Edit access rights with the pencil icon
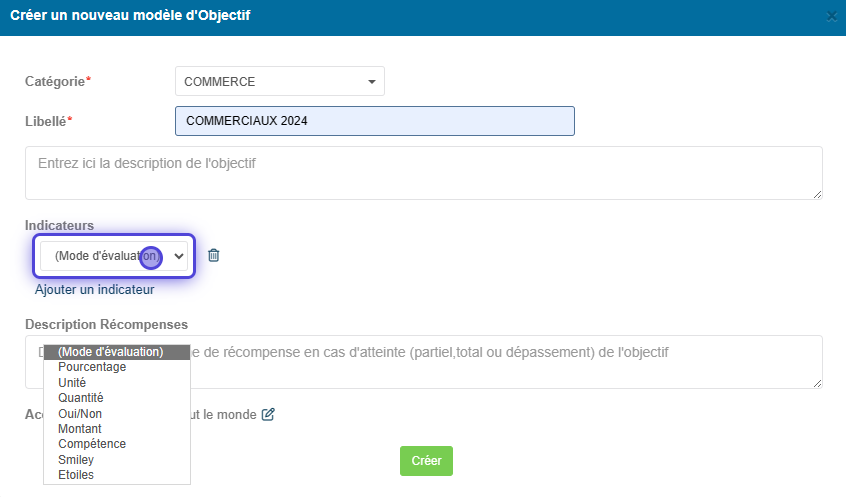 (268, 414)
